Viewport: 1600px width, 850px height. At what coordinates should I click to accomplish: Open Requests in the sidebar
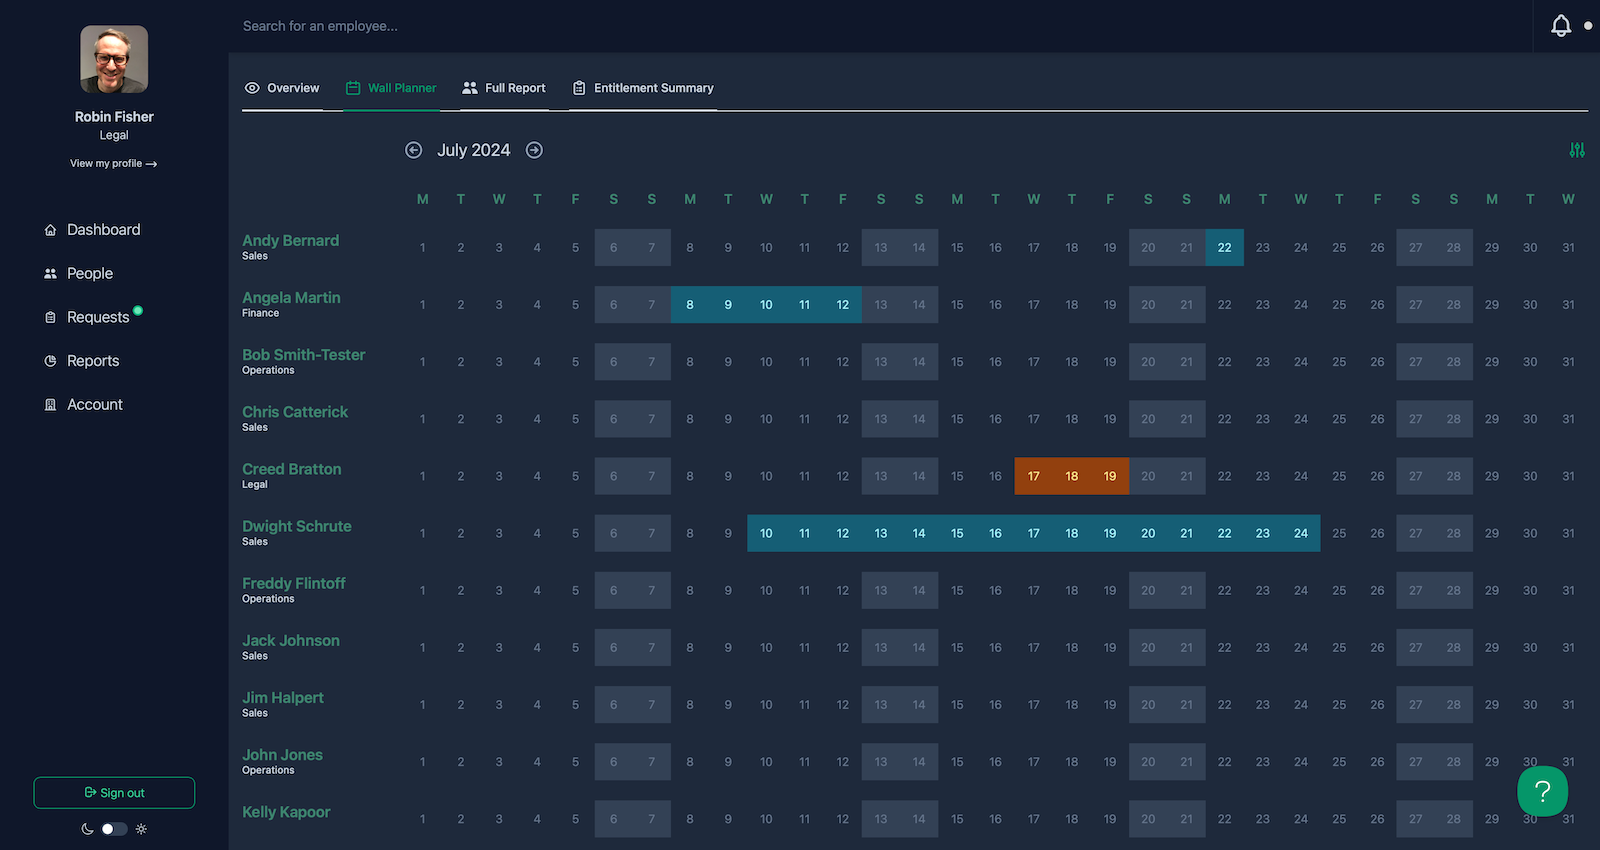[x=97, y=317]
